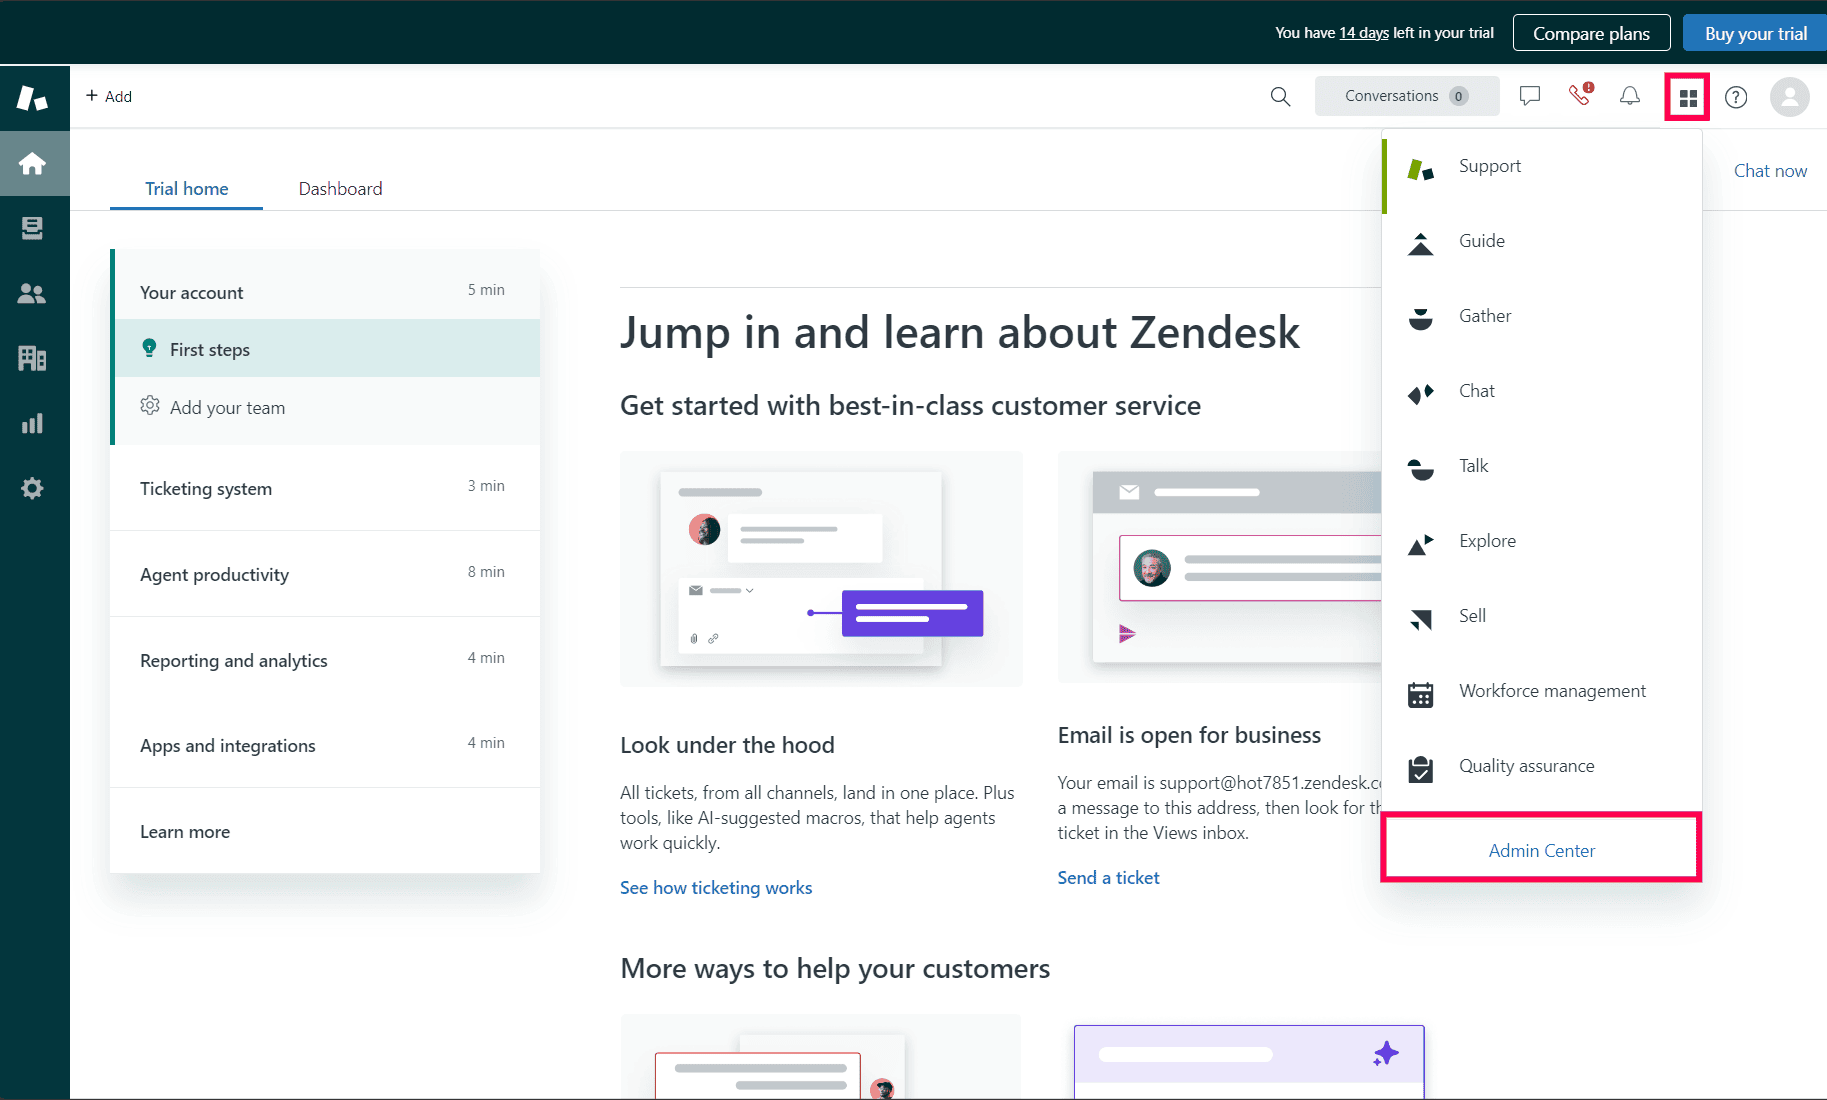The width and height of the screenshot is (1827, 1100).
Task: Select the Add your team item
Action: click(327, 407)
